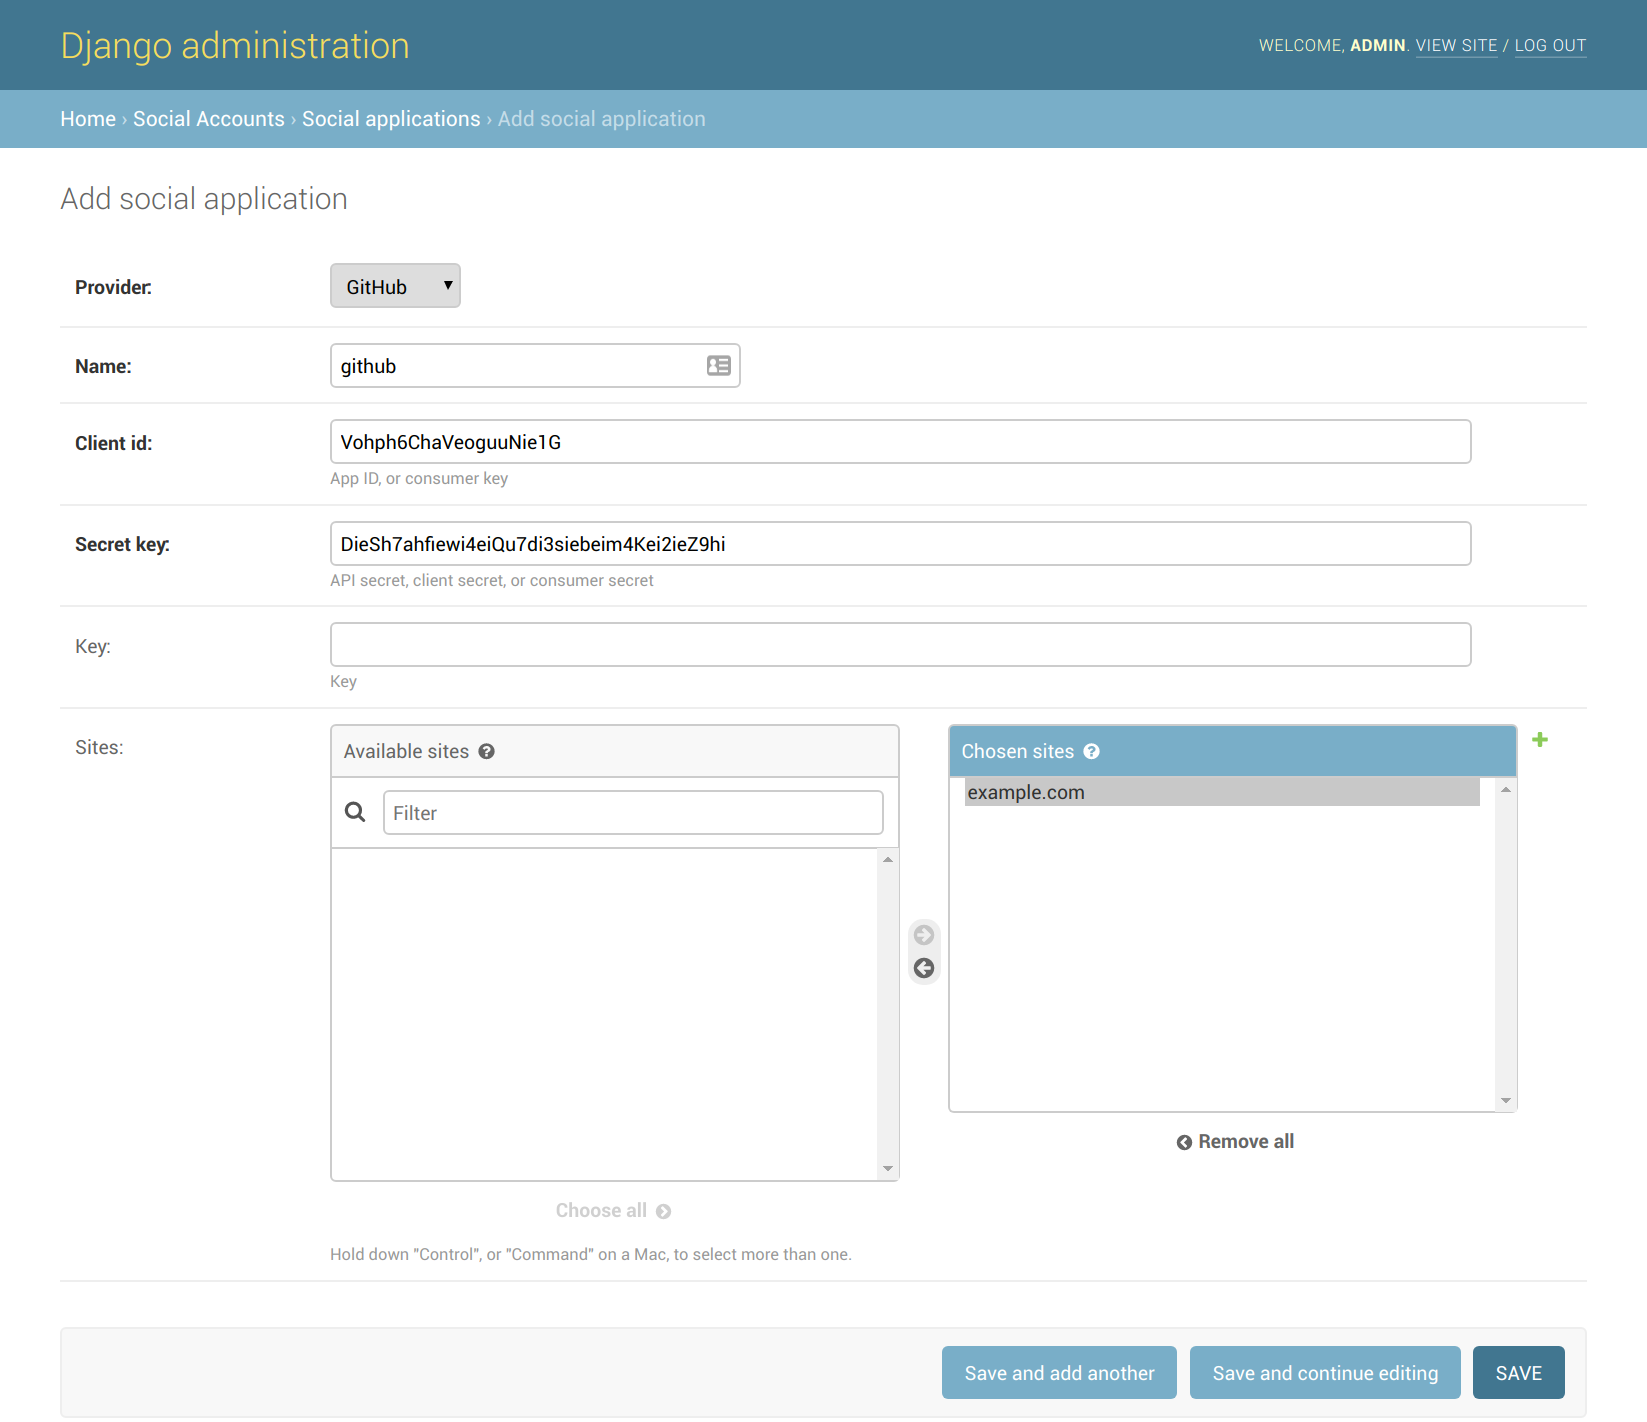The width and height of the screenshot is (1647, 1422).
Task: Open the VIEW SITE link
Action: 1456,46
